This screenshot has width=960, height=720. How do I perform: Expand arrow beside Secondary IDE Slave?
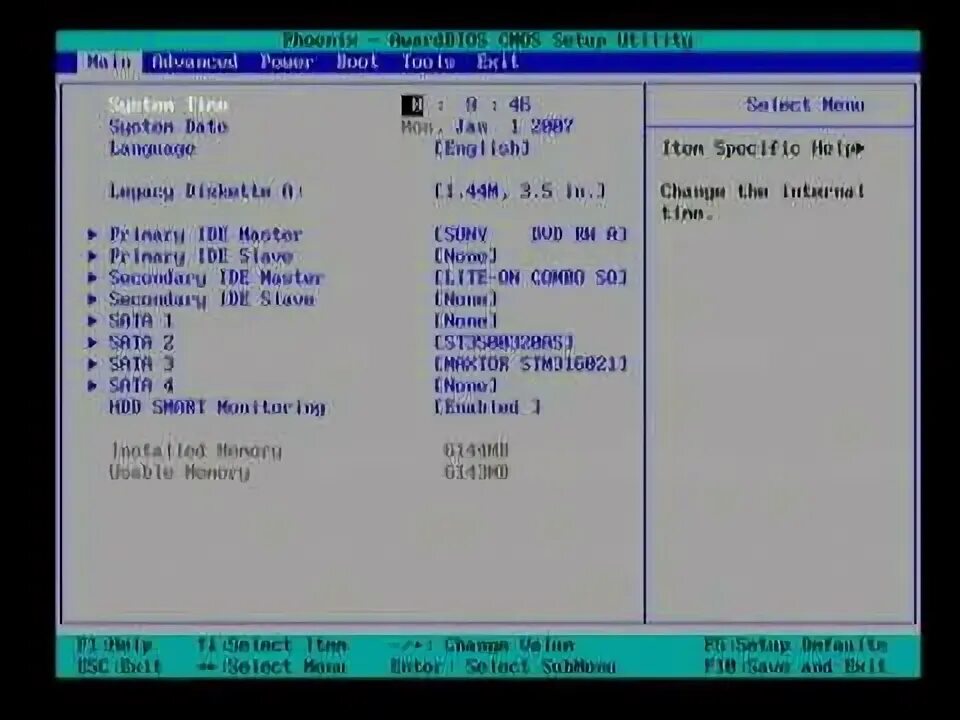[x=92, y=299]
